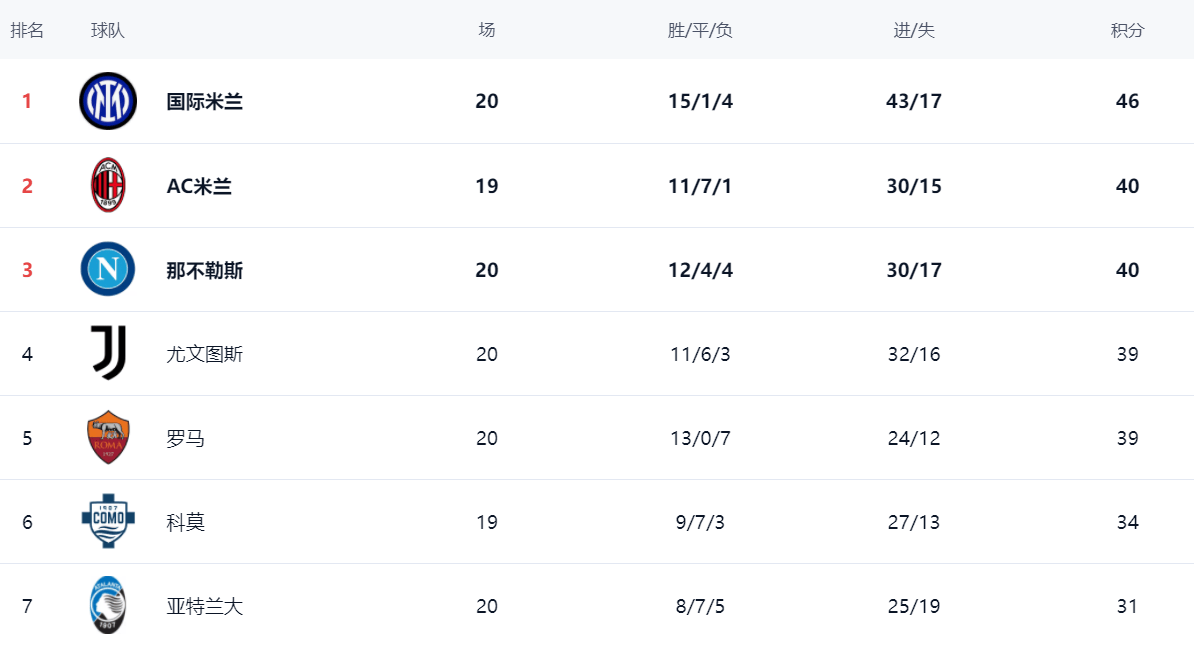Click the AS Roma club crest
The width and height of the screenshot is (1194, 645).
[108, 438]
